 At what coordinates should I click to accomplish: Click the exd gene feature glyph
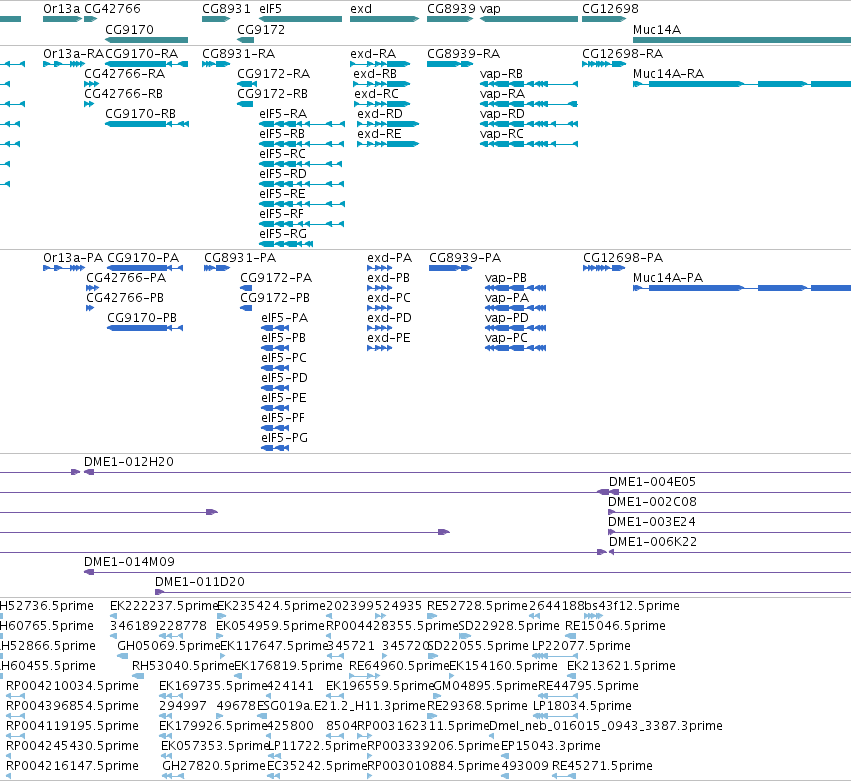[384, 19]
